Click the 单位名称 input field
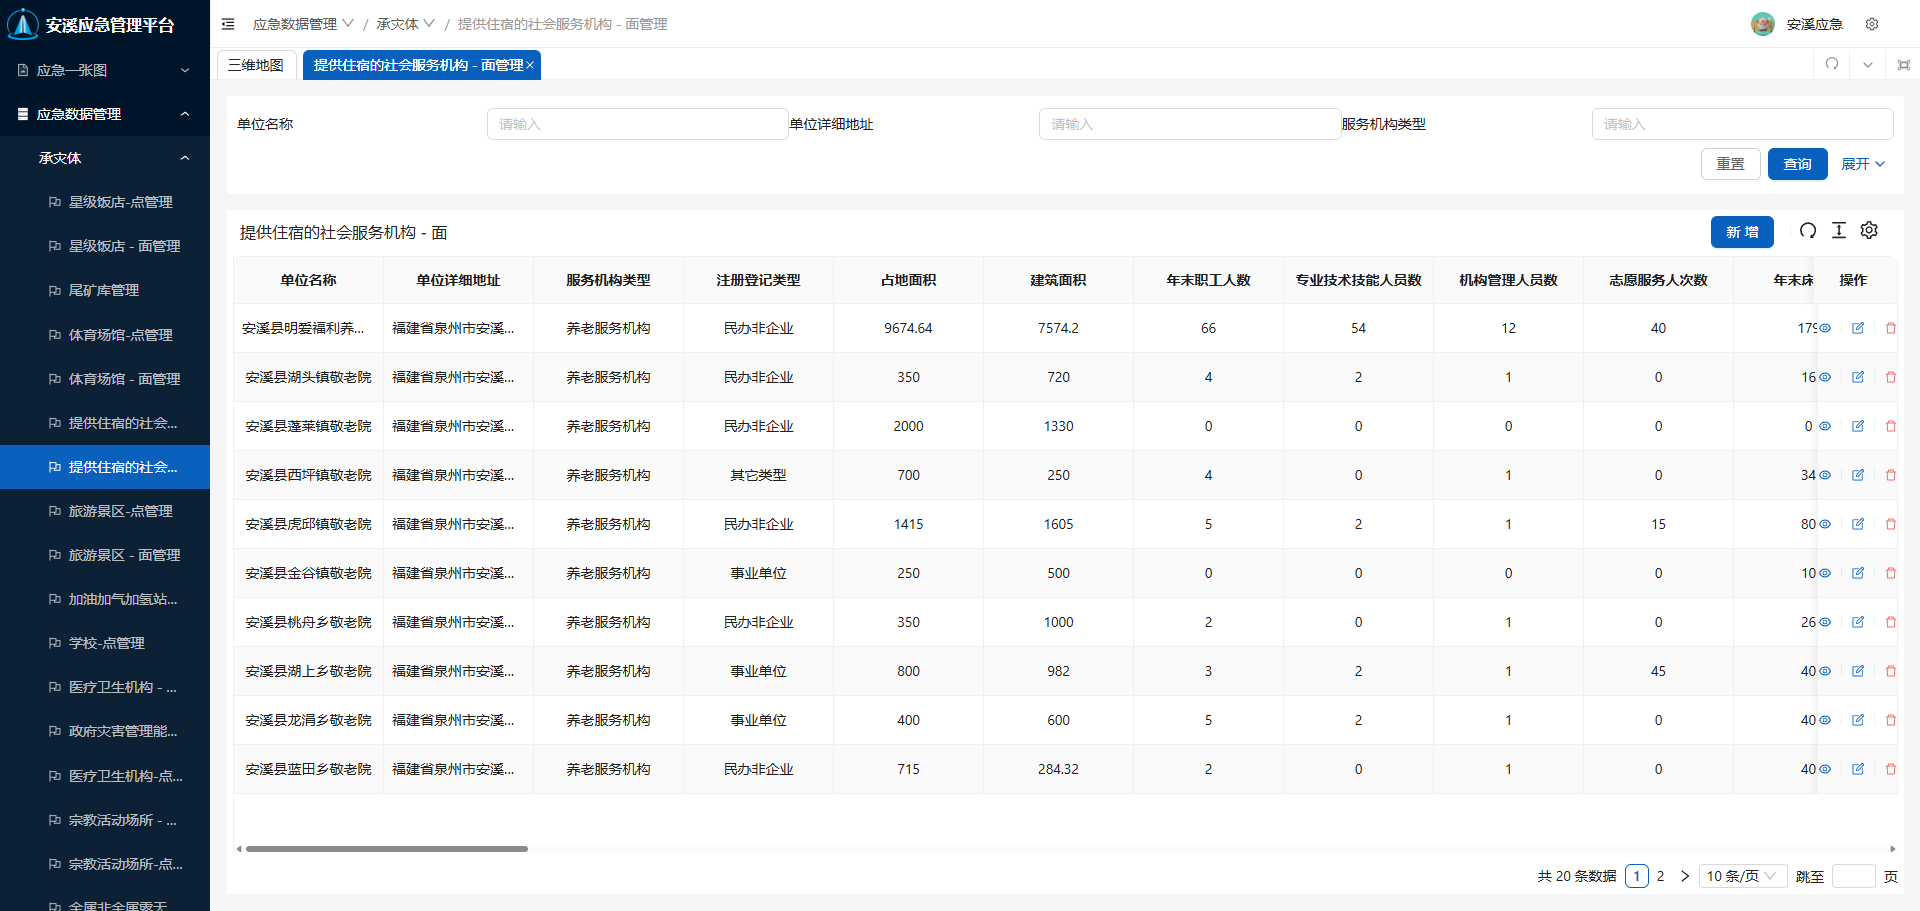Image resolution: width=1920 pixels, height=911 pixels. [x=637, y=124]
